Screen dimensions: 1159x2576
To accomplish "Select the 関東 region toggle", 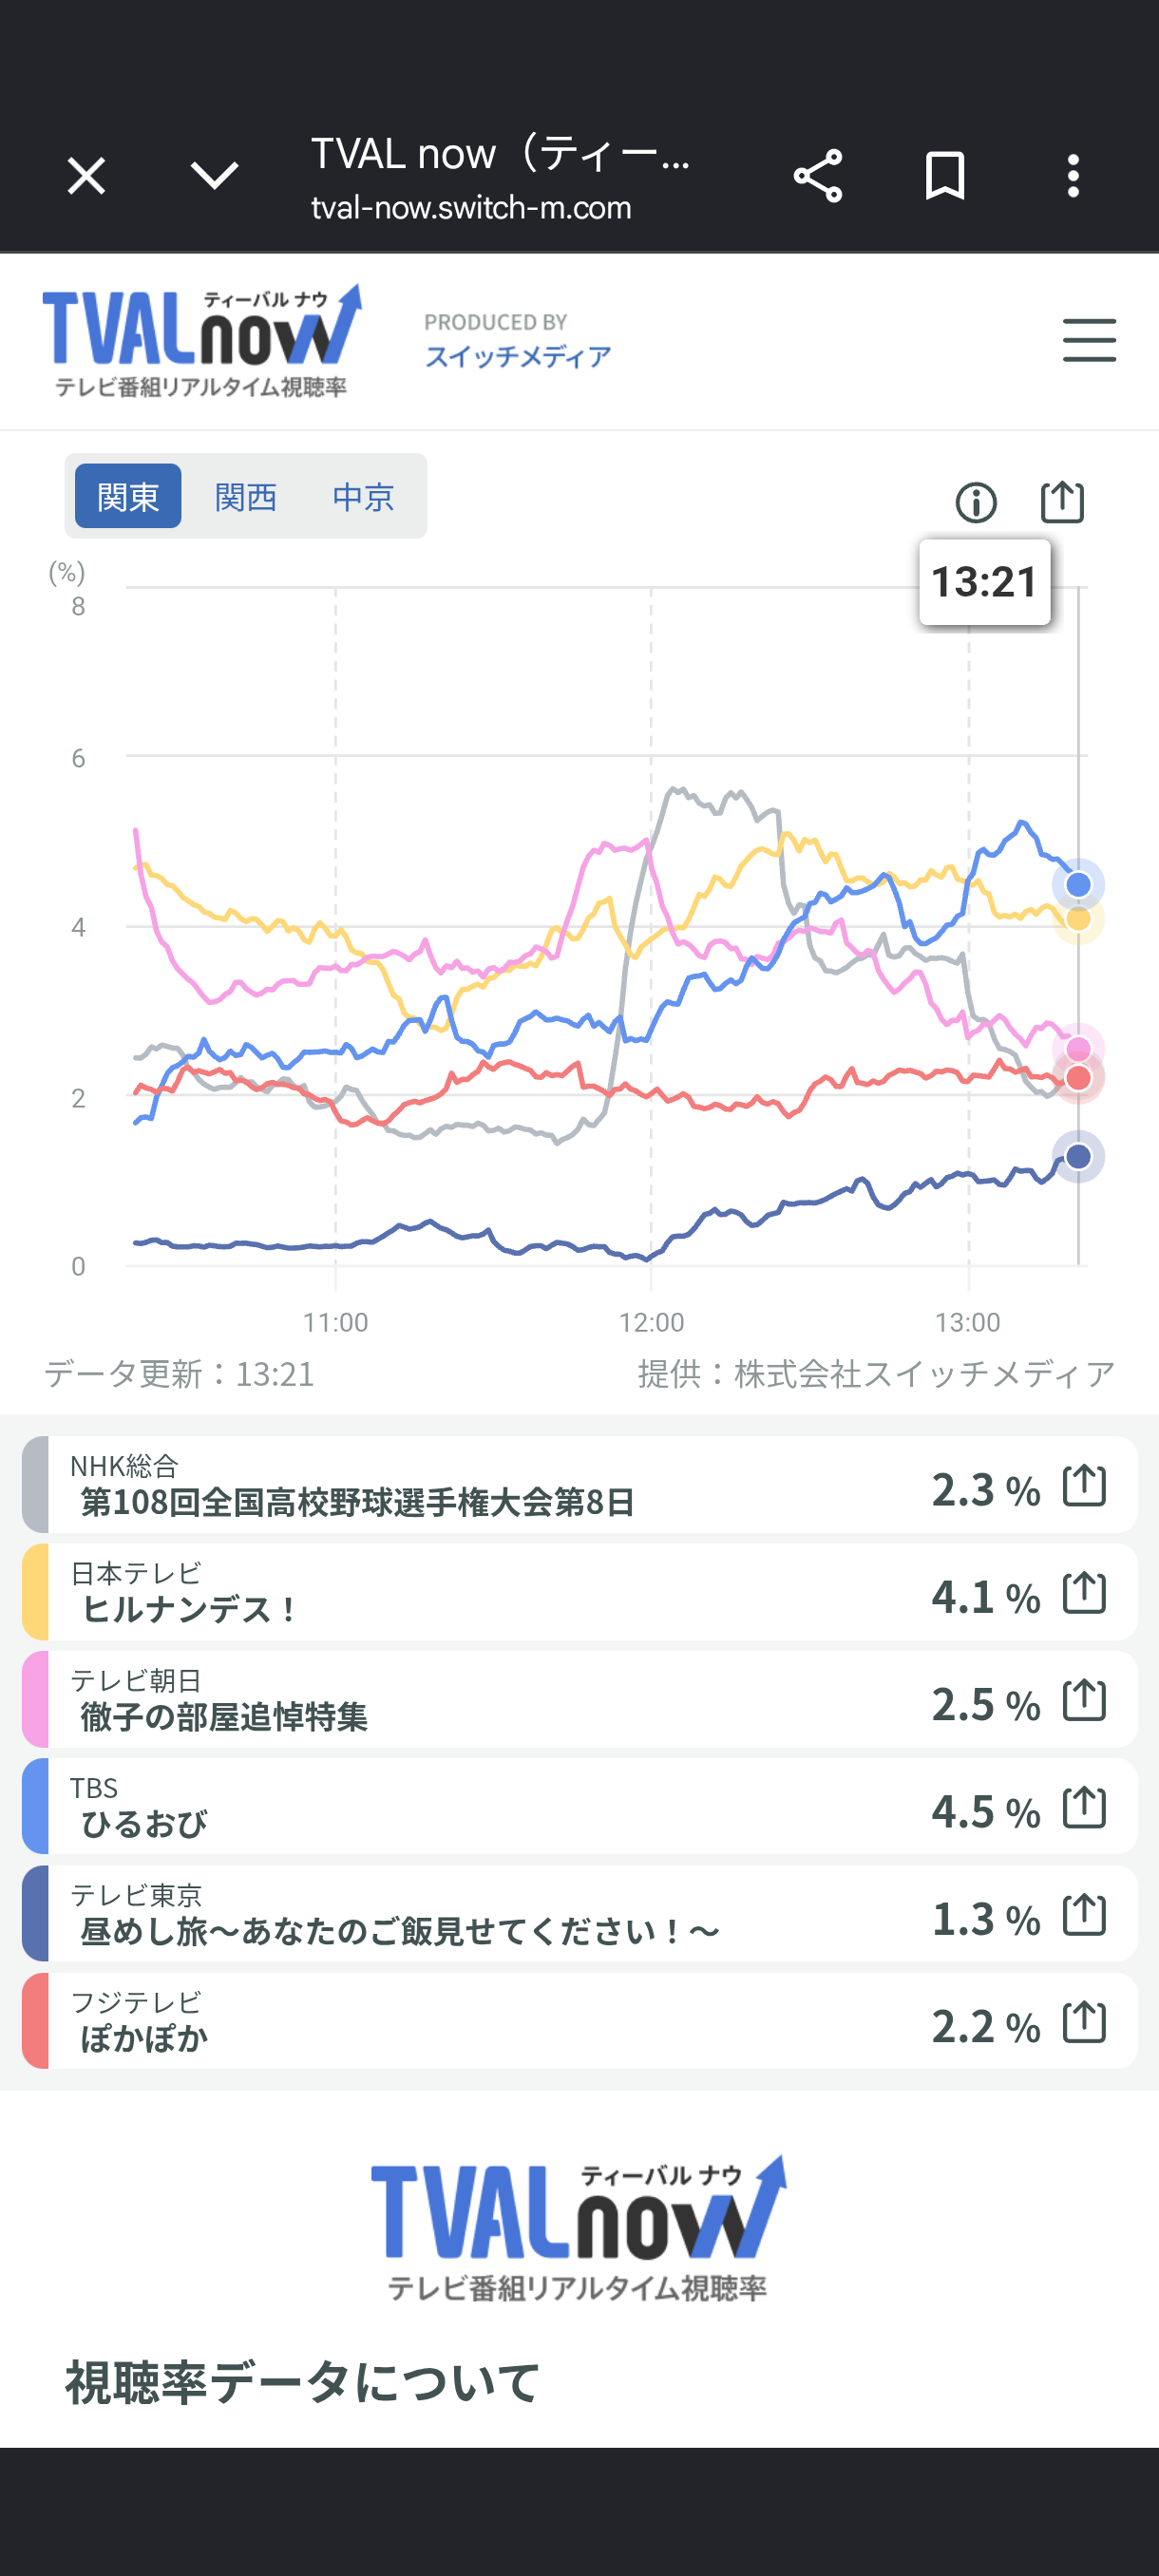I will click(128, 496).
